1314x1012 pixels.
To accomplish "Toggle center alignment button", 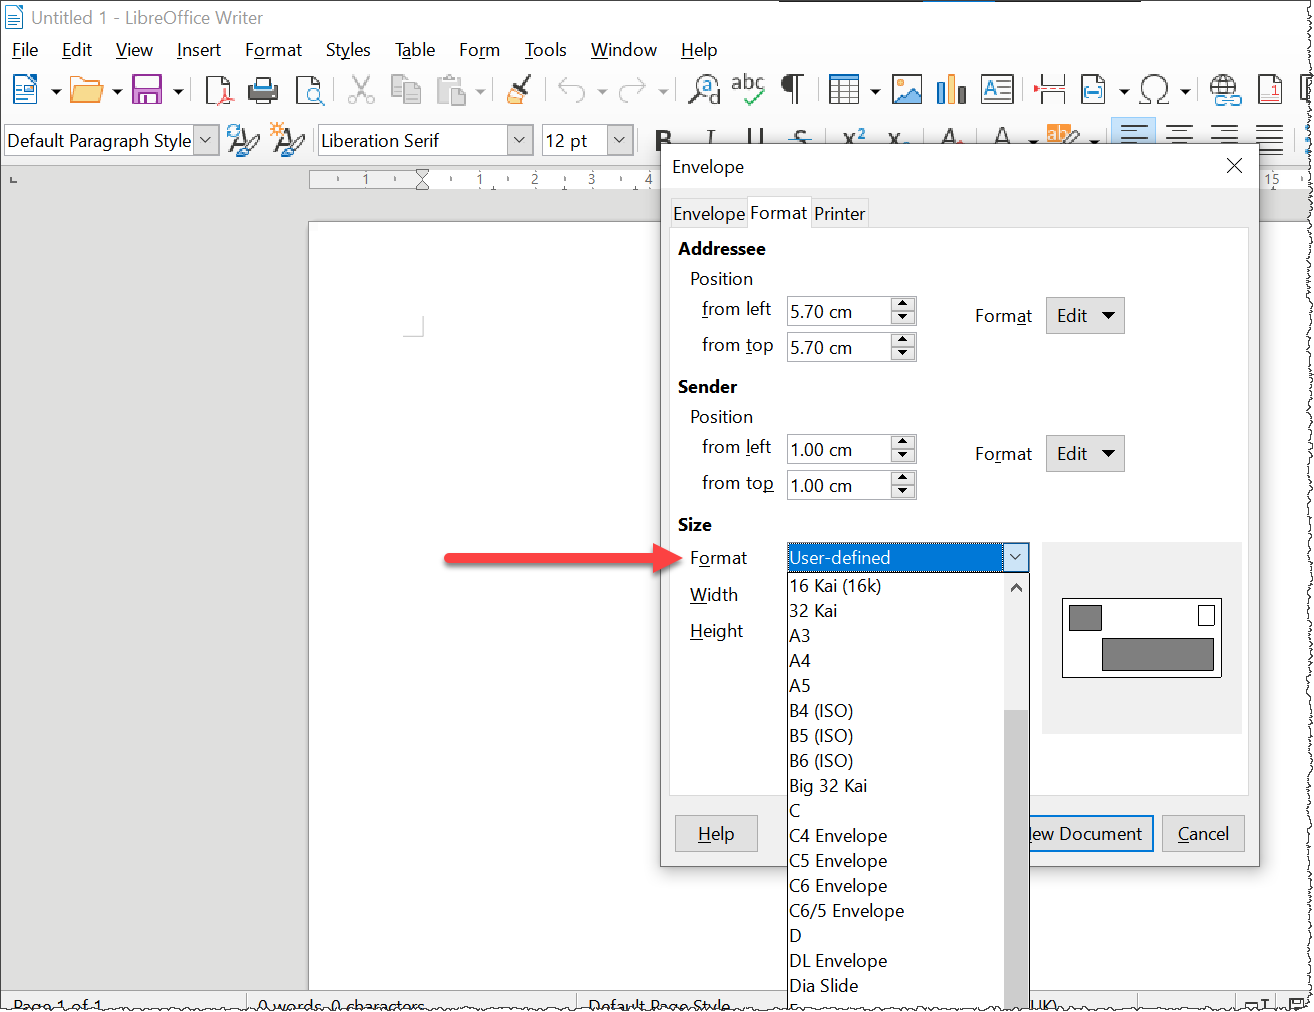I will 1180,136.
